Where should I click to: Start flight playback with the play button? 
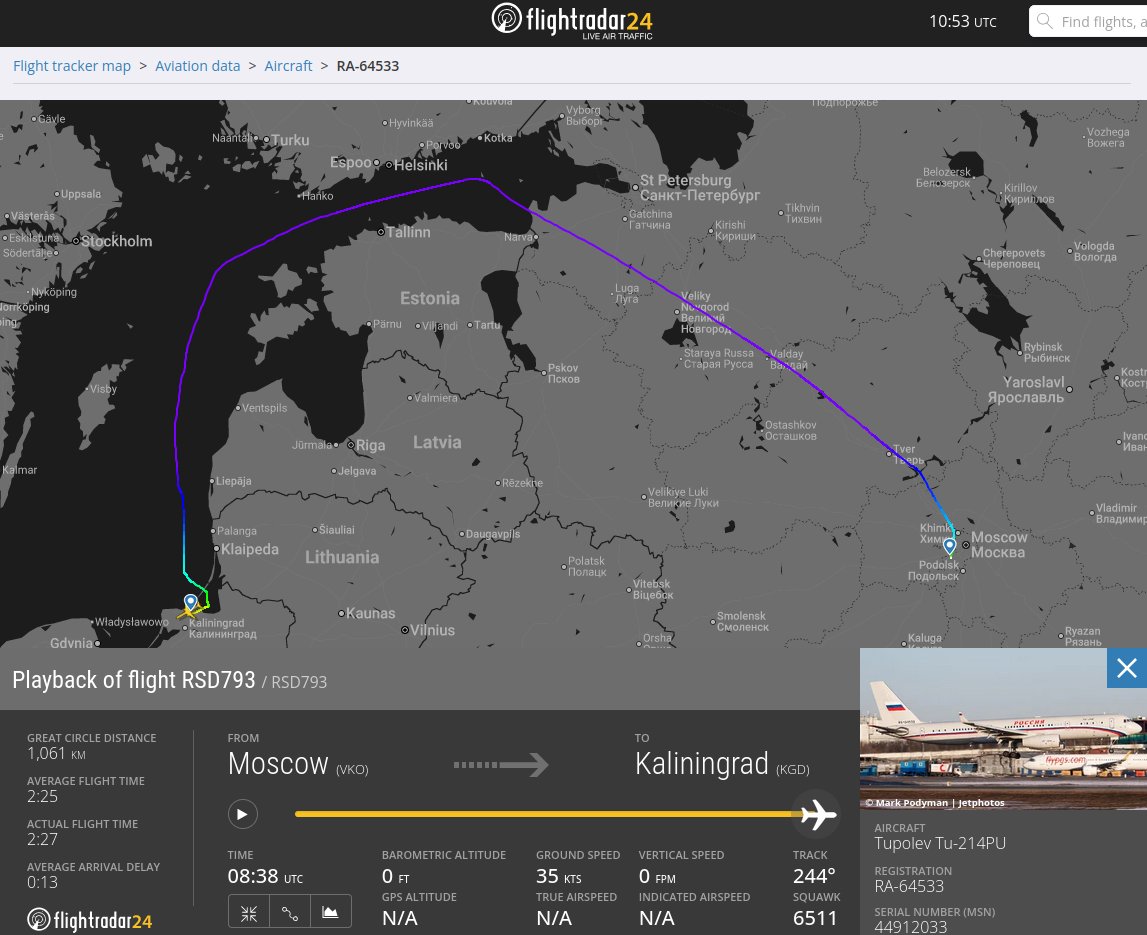click(x=242, y=814)
